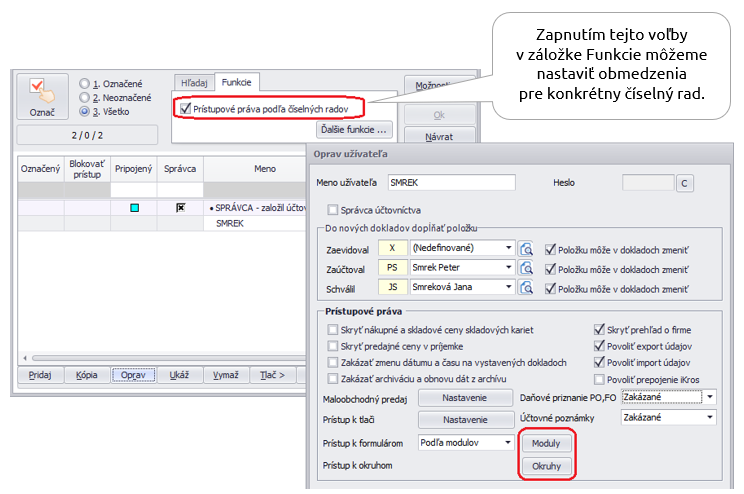This screenshot has width=744, height=494.
Task: Toggle Skryť prehľad o firme checkbox
Action: pos(599,330)
